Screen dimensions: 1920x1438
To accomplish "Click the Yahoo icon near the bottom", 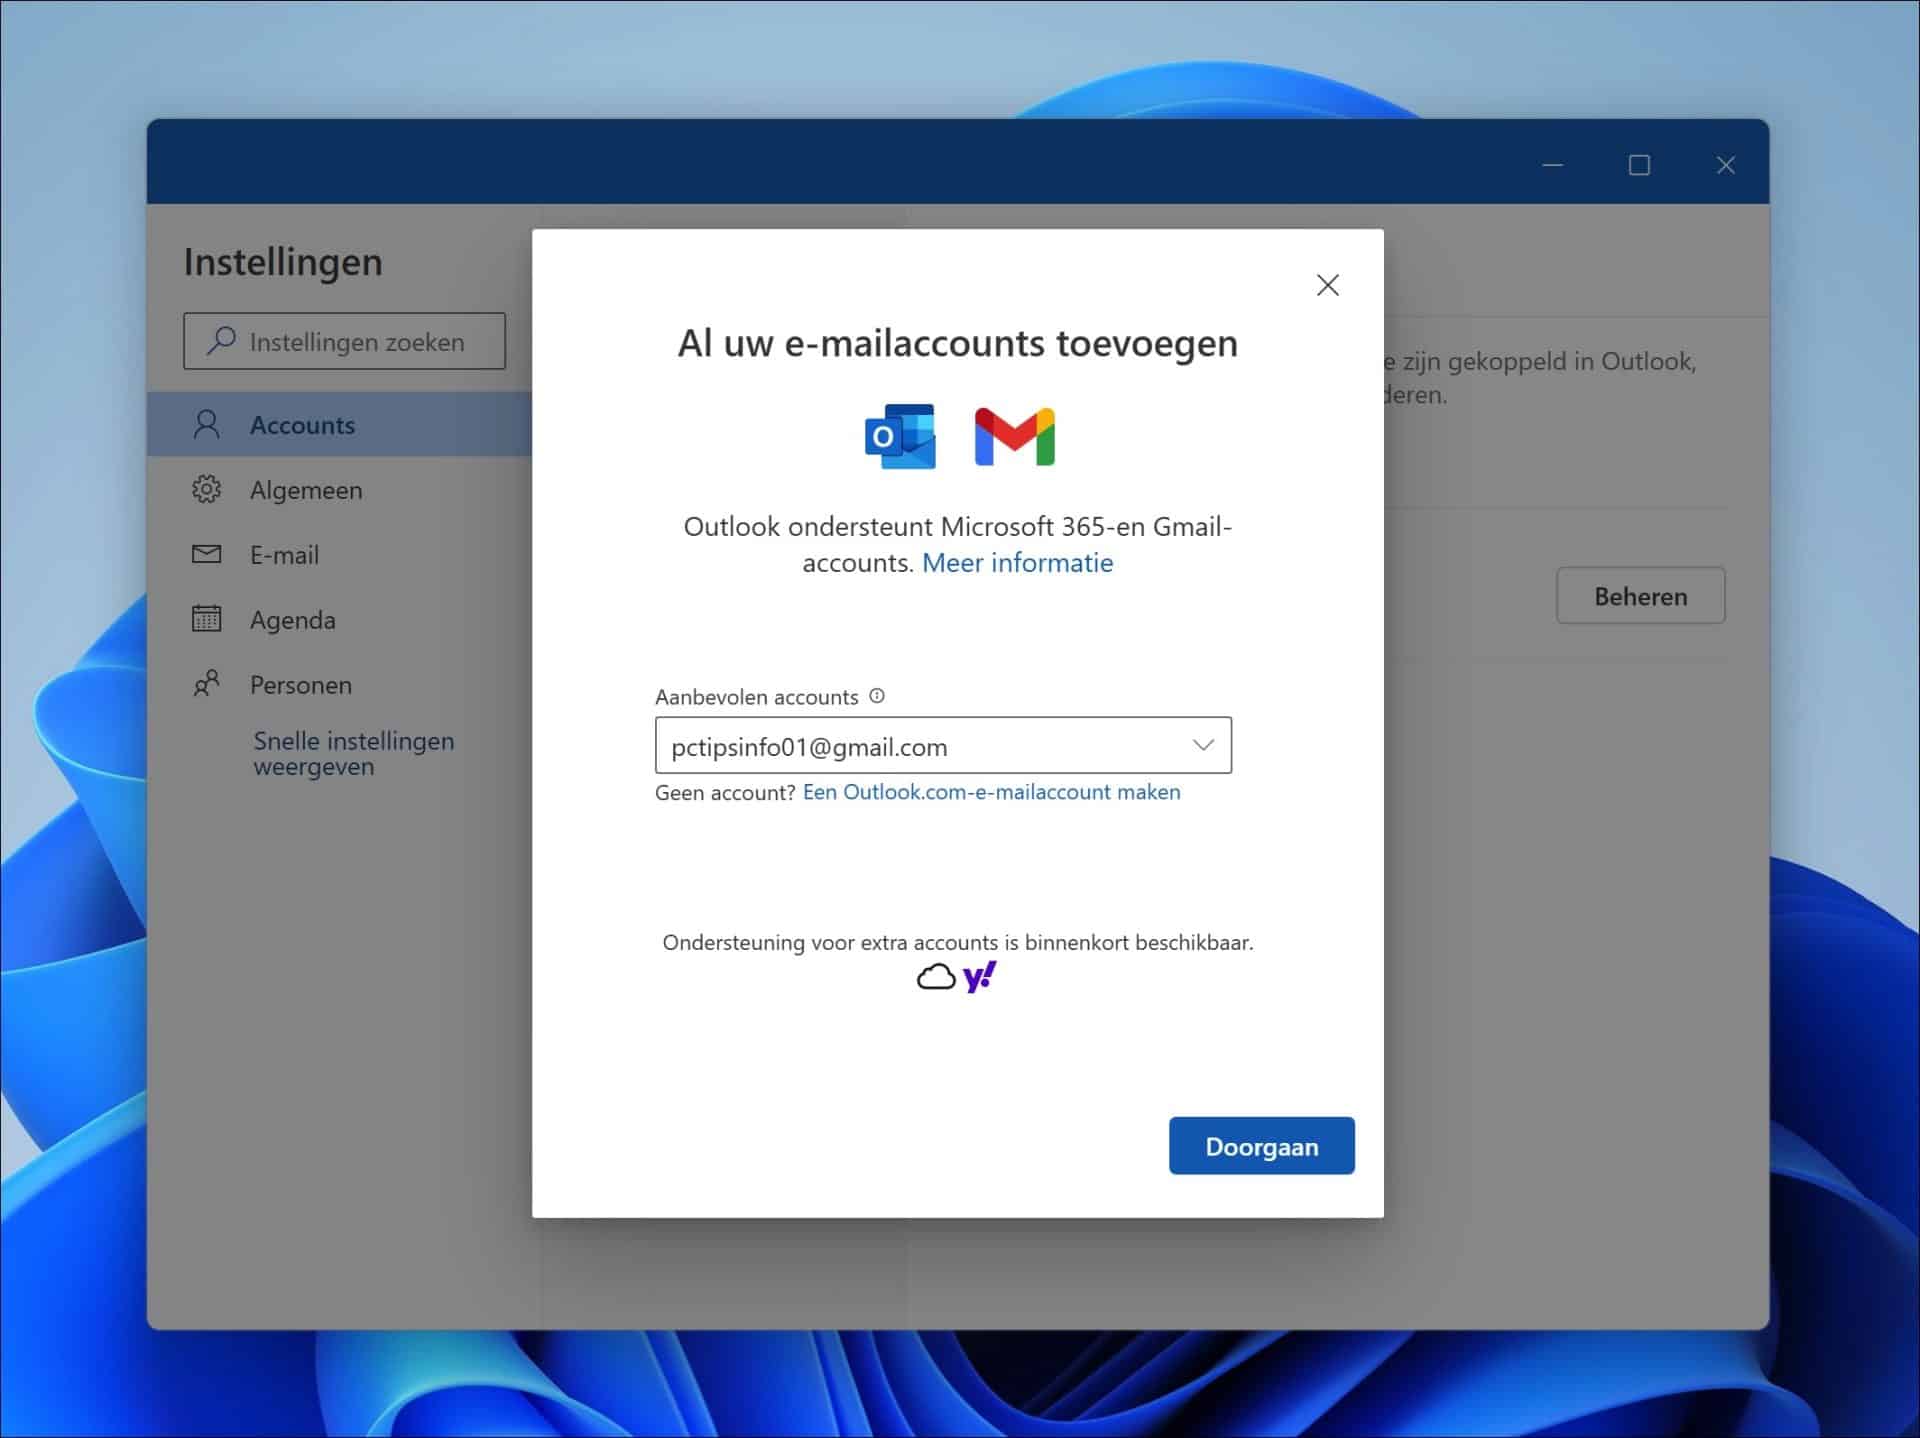I will pyautogui.click(x=979, y=975).
